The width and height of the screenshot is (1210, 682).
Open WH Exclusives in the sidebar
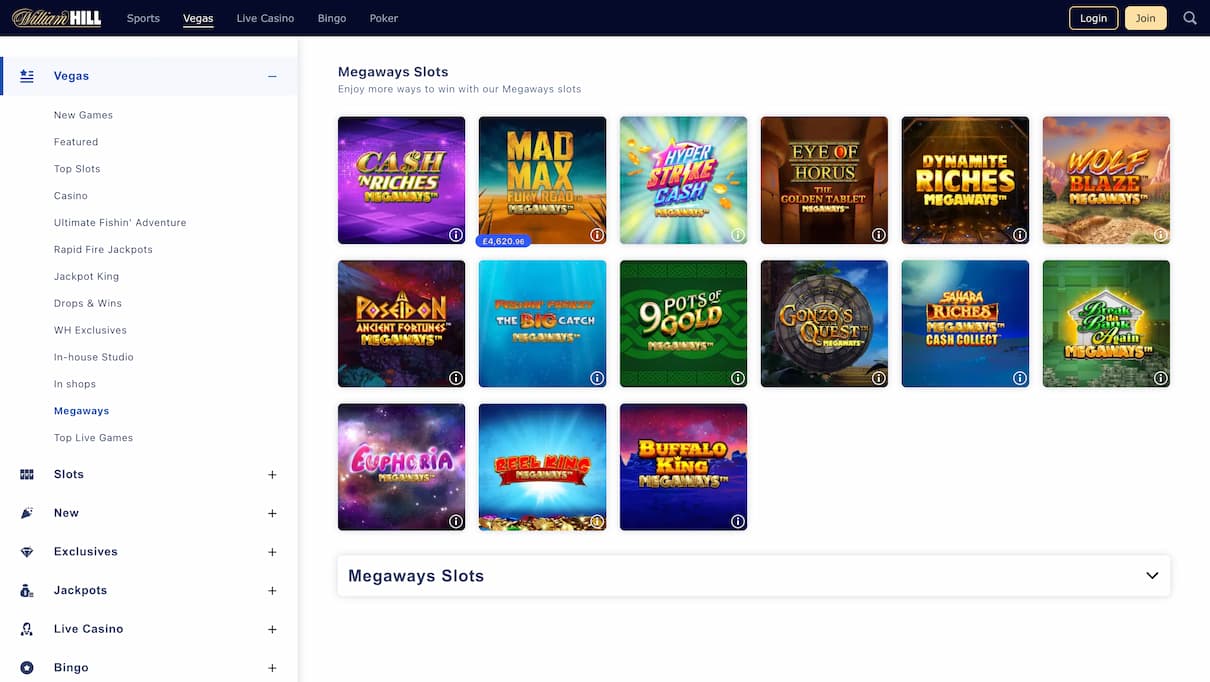click(x=90, y=330)
